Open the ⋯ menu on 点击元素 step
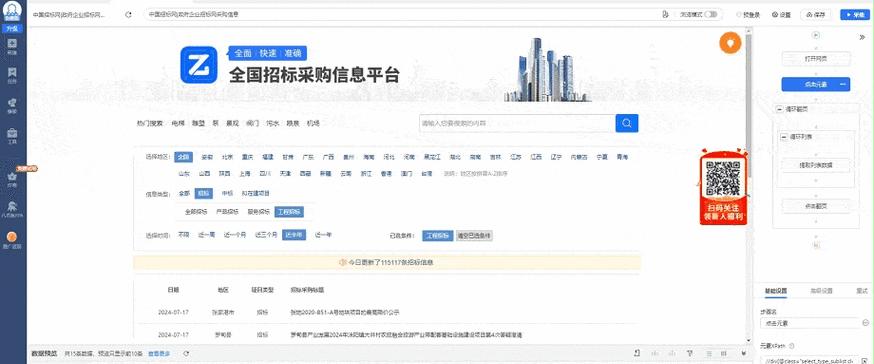This screenshot has height=364, width=874. click(x=843, y=85)
